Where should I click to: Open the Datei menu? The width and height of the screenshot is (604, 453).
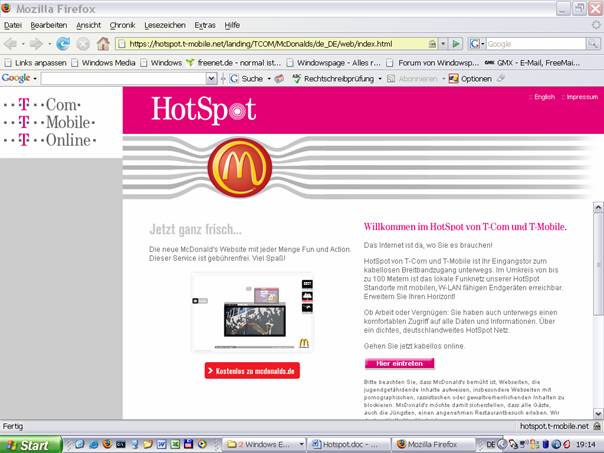(13, 25)
